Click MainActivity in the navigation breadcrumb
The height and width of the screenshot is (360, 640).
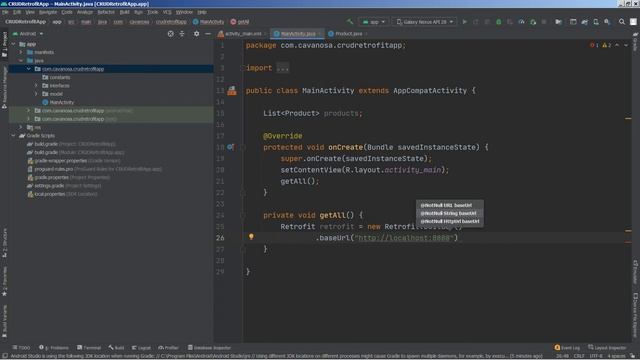point(209,22)
